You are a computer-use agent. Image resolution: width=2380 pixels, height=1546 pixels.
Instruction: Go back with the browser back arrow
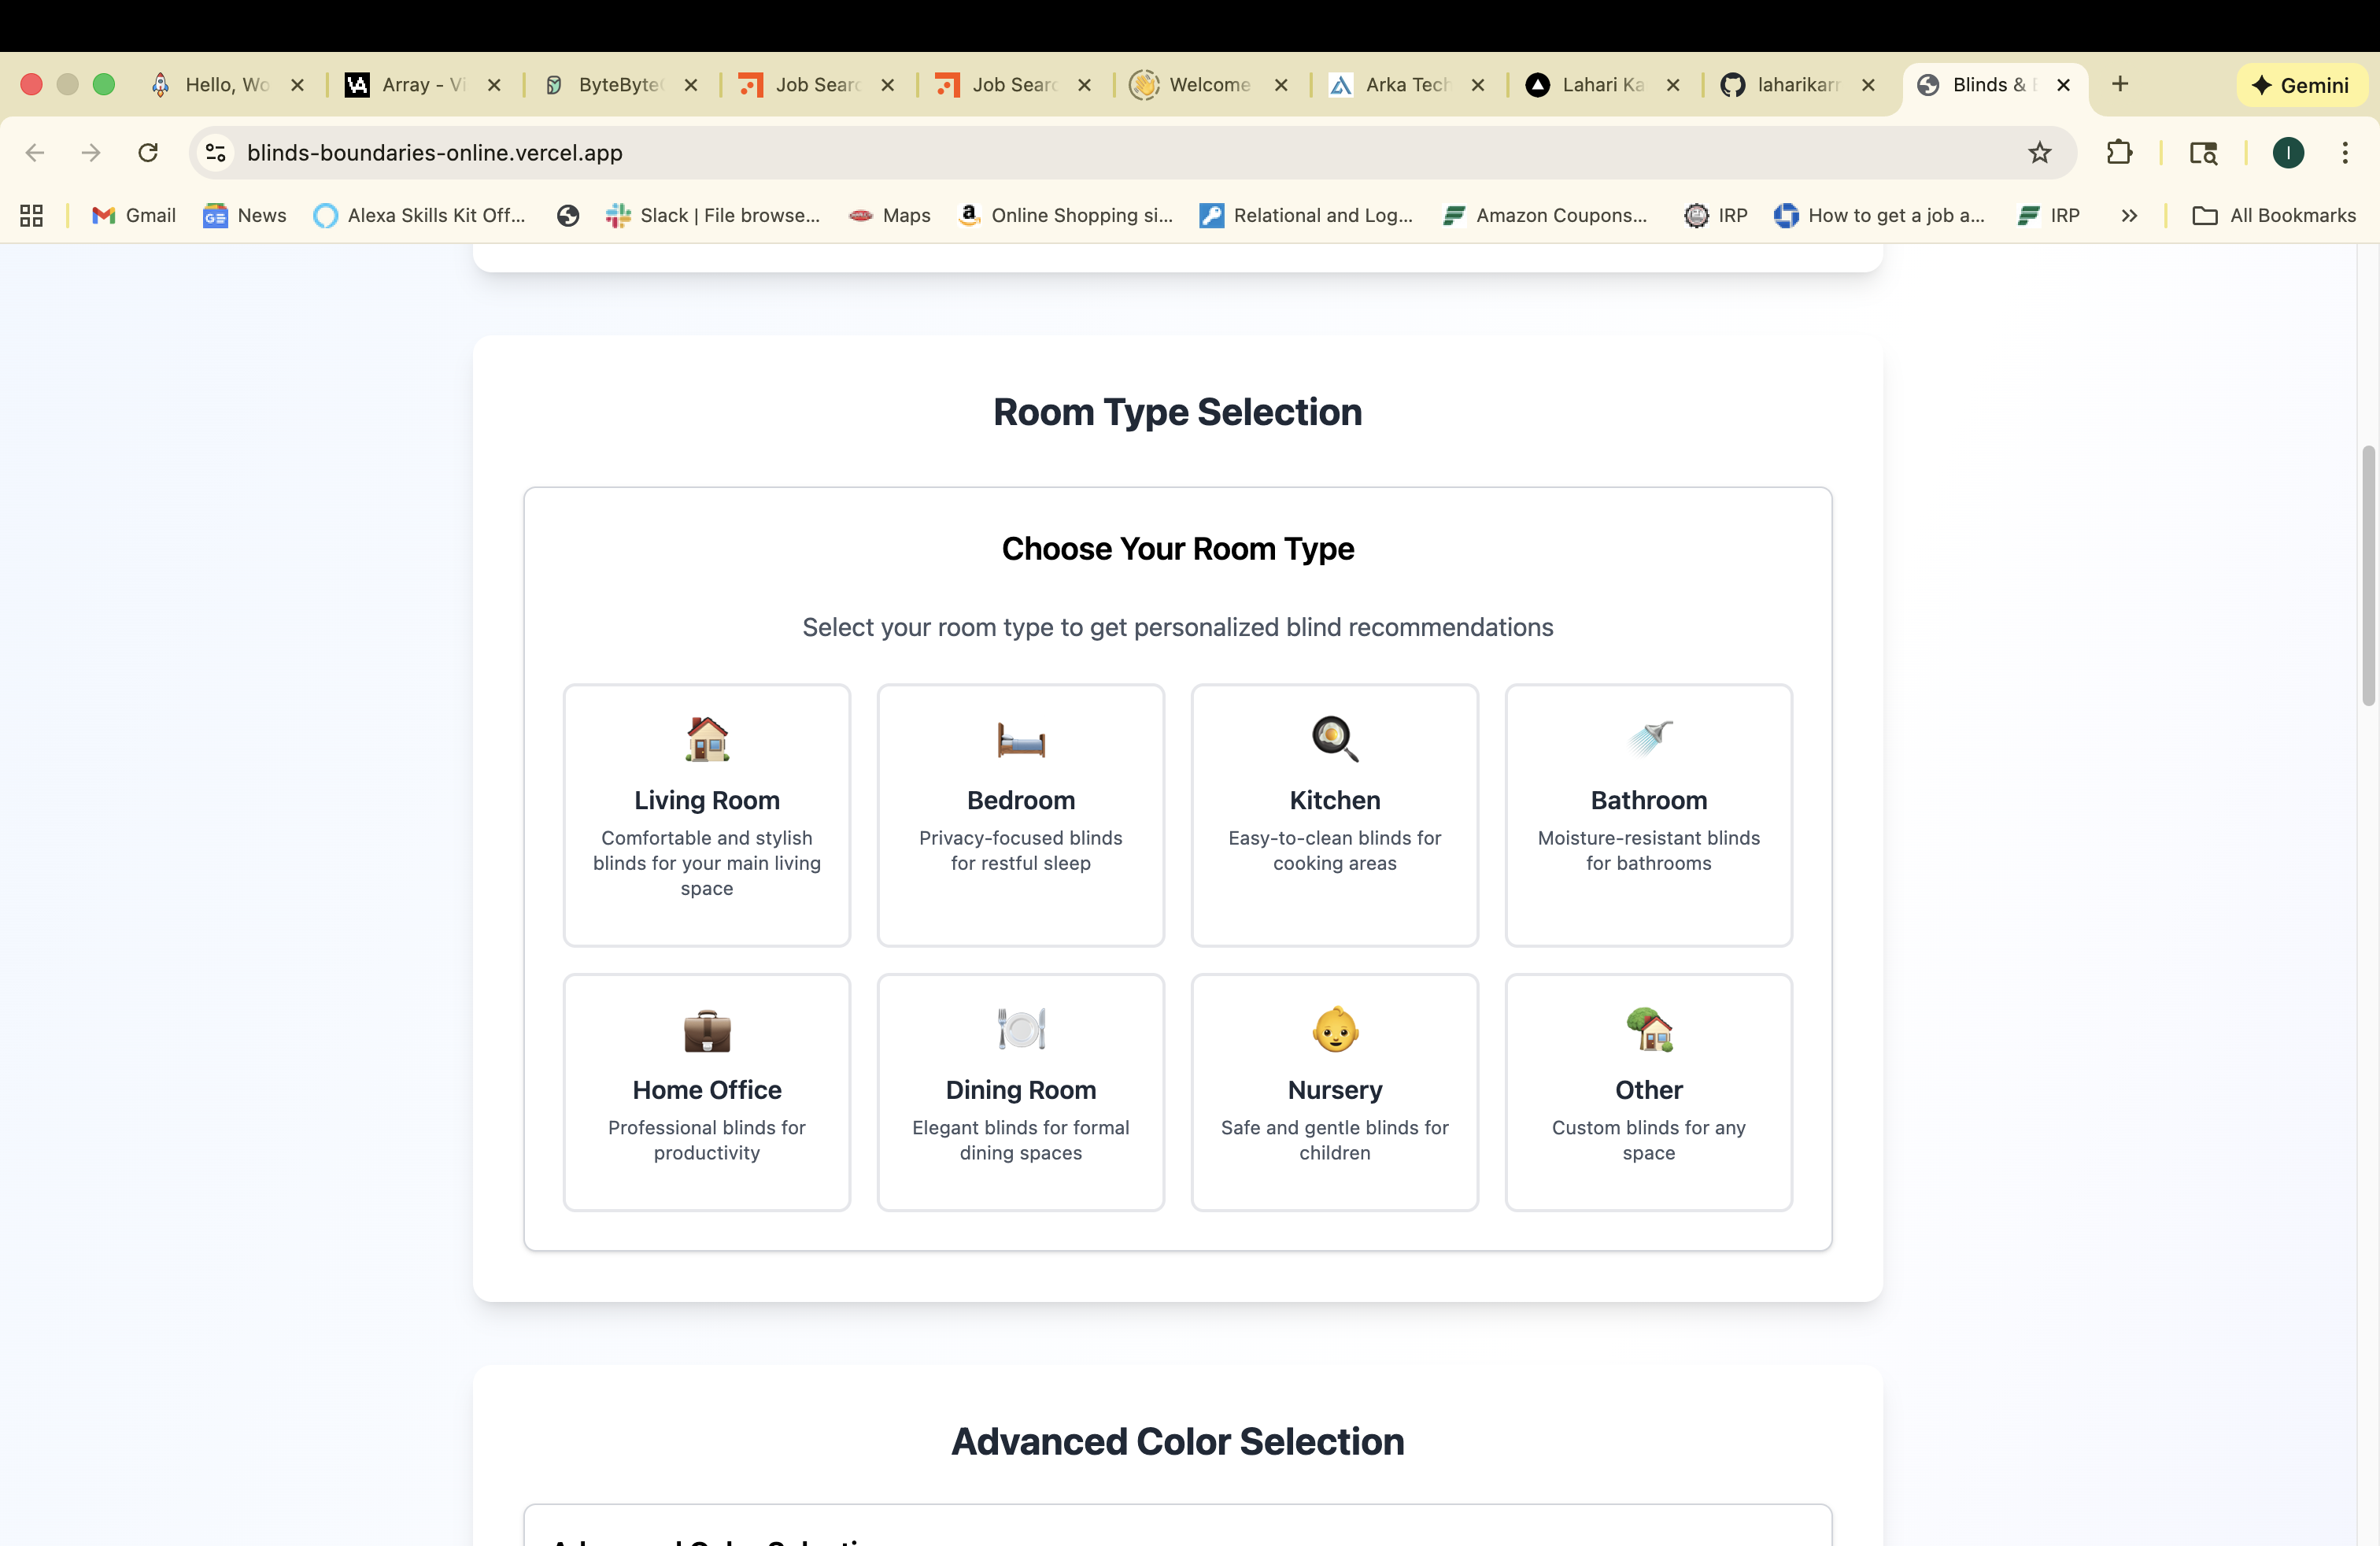tap(35, 152)
